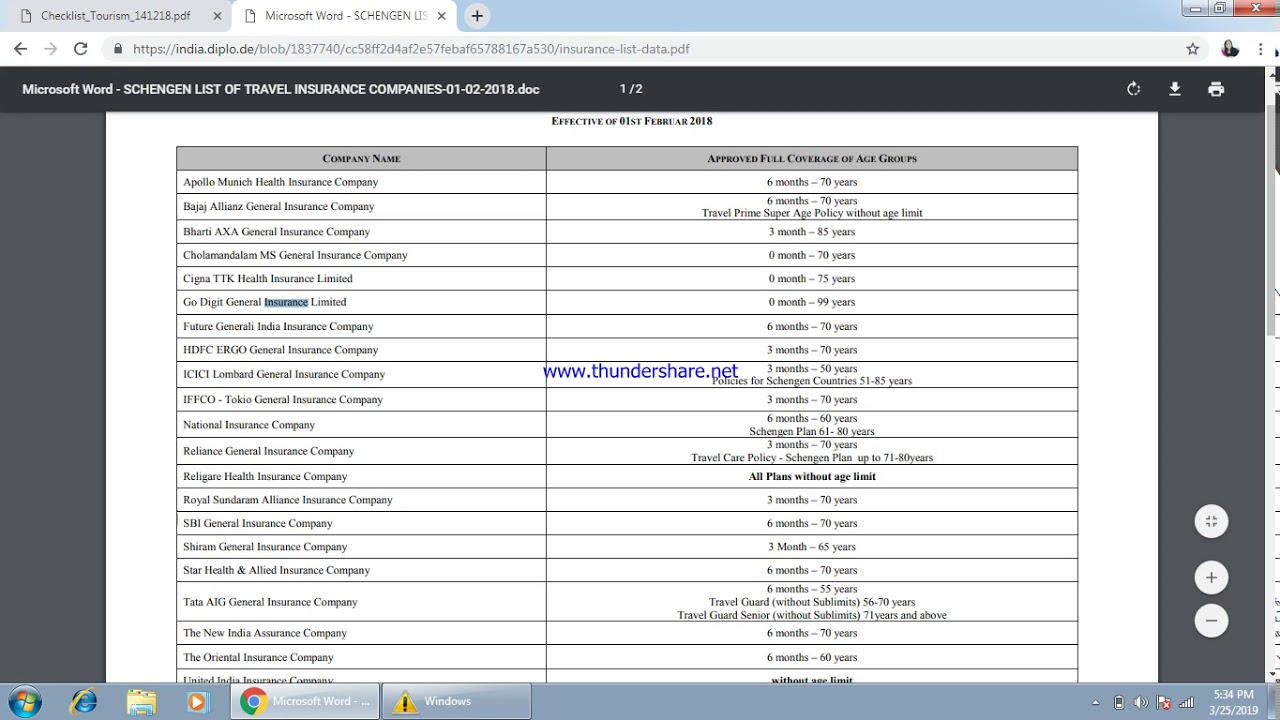1280x720 pixels.
Task: Click the address bar URL
Action: [x=410, y=48]
